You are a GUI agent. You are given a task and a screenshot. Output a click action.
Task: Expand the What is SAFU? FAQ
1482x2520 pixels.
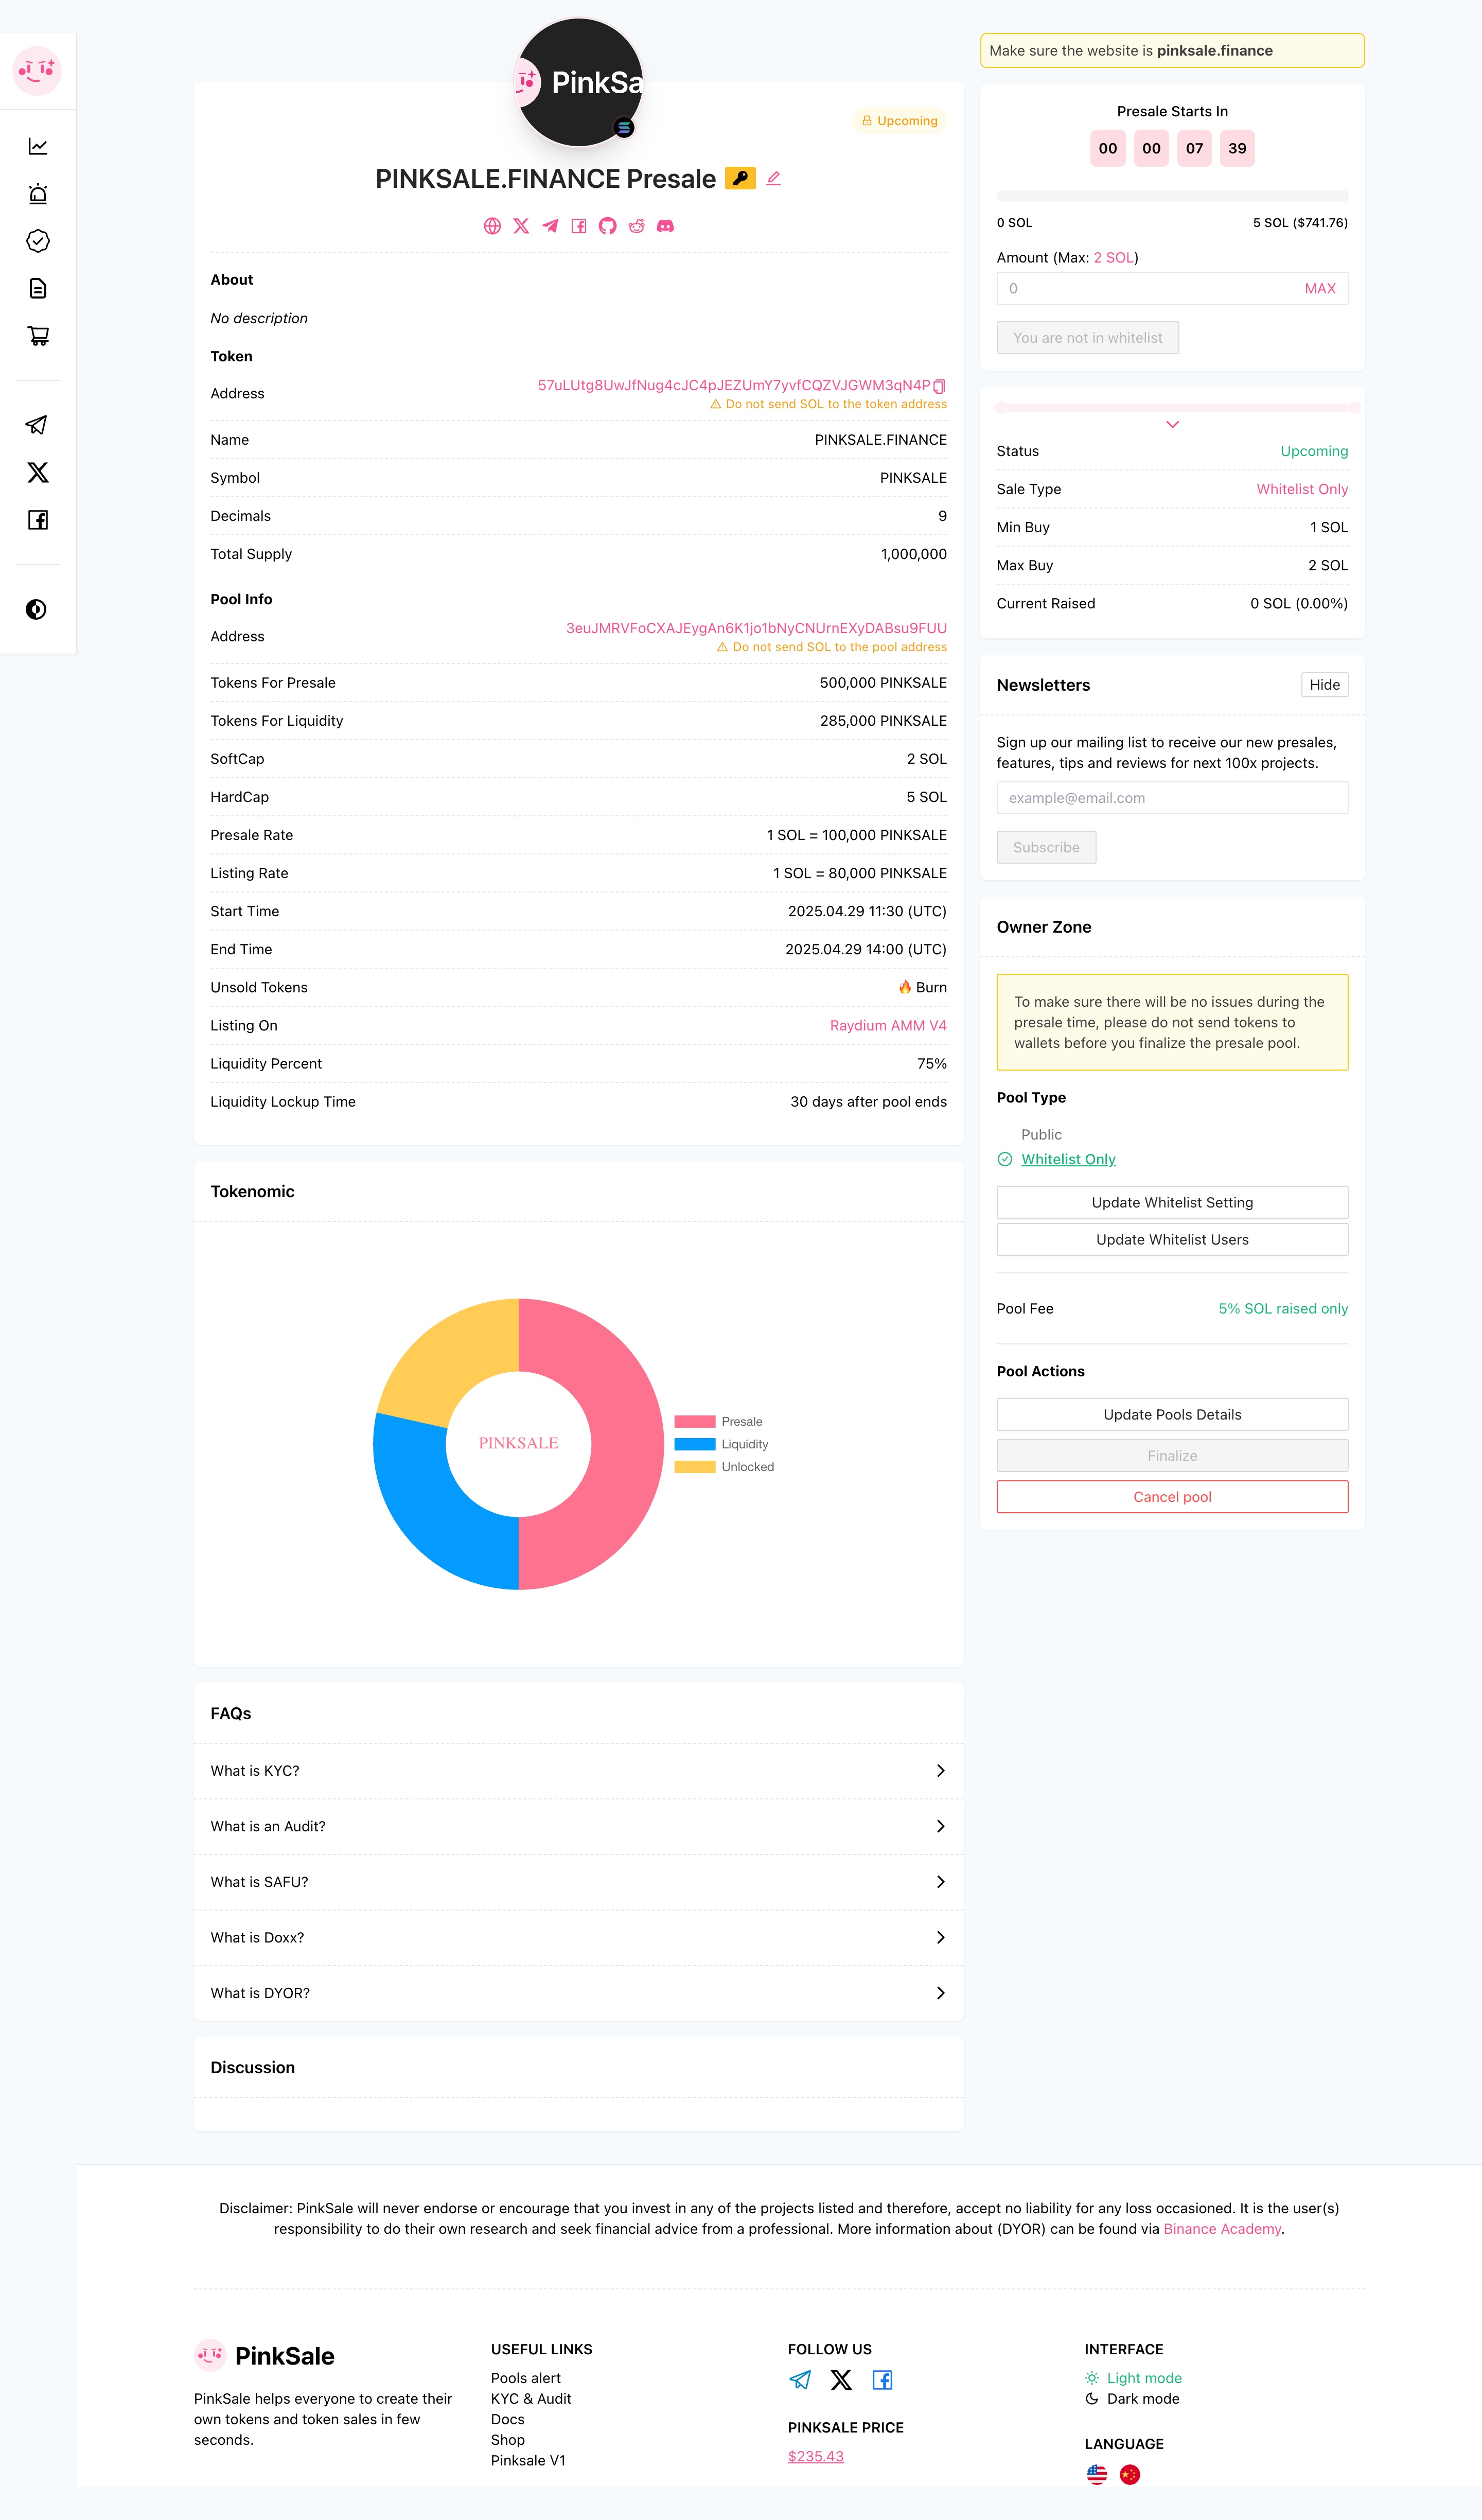[x=578, y=1882]
